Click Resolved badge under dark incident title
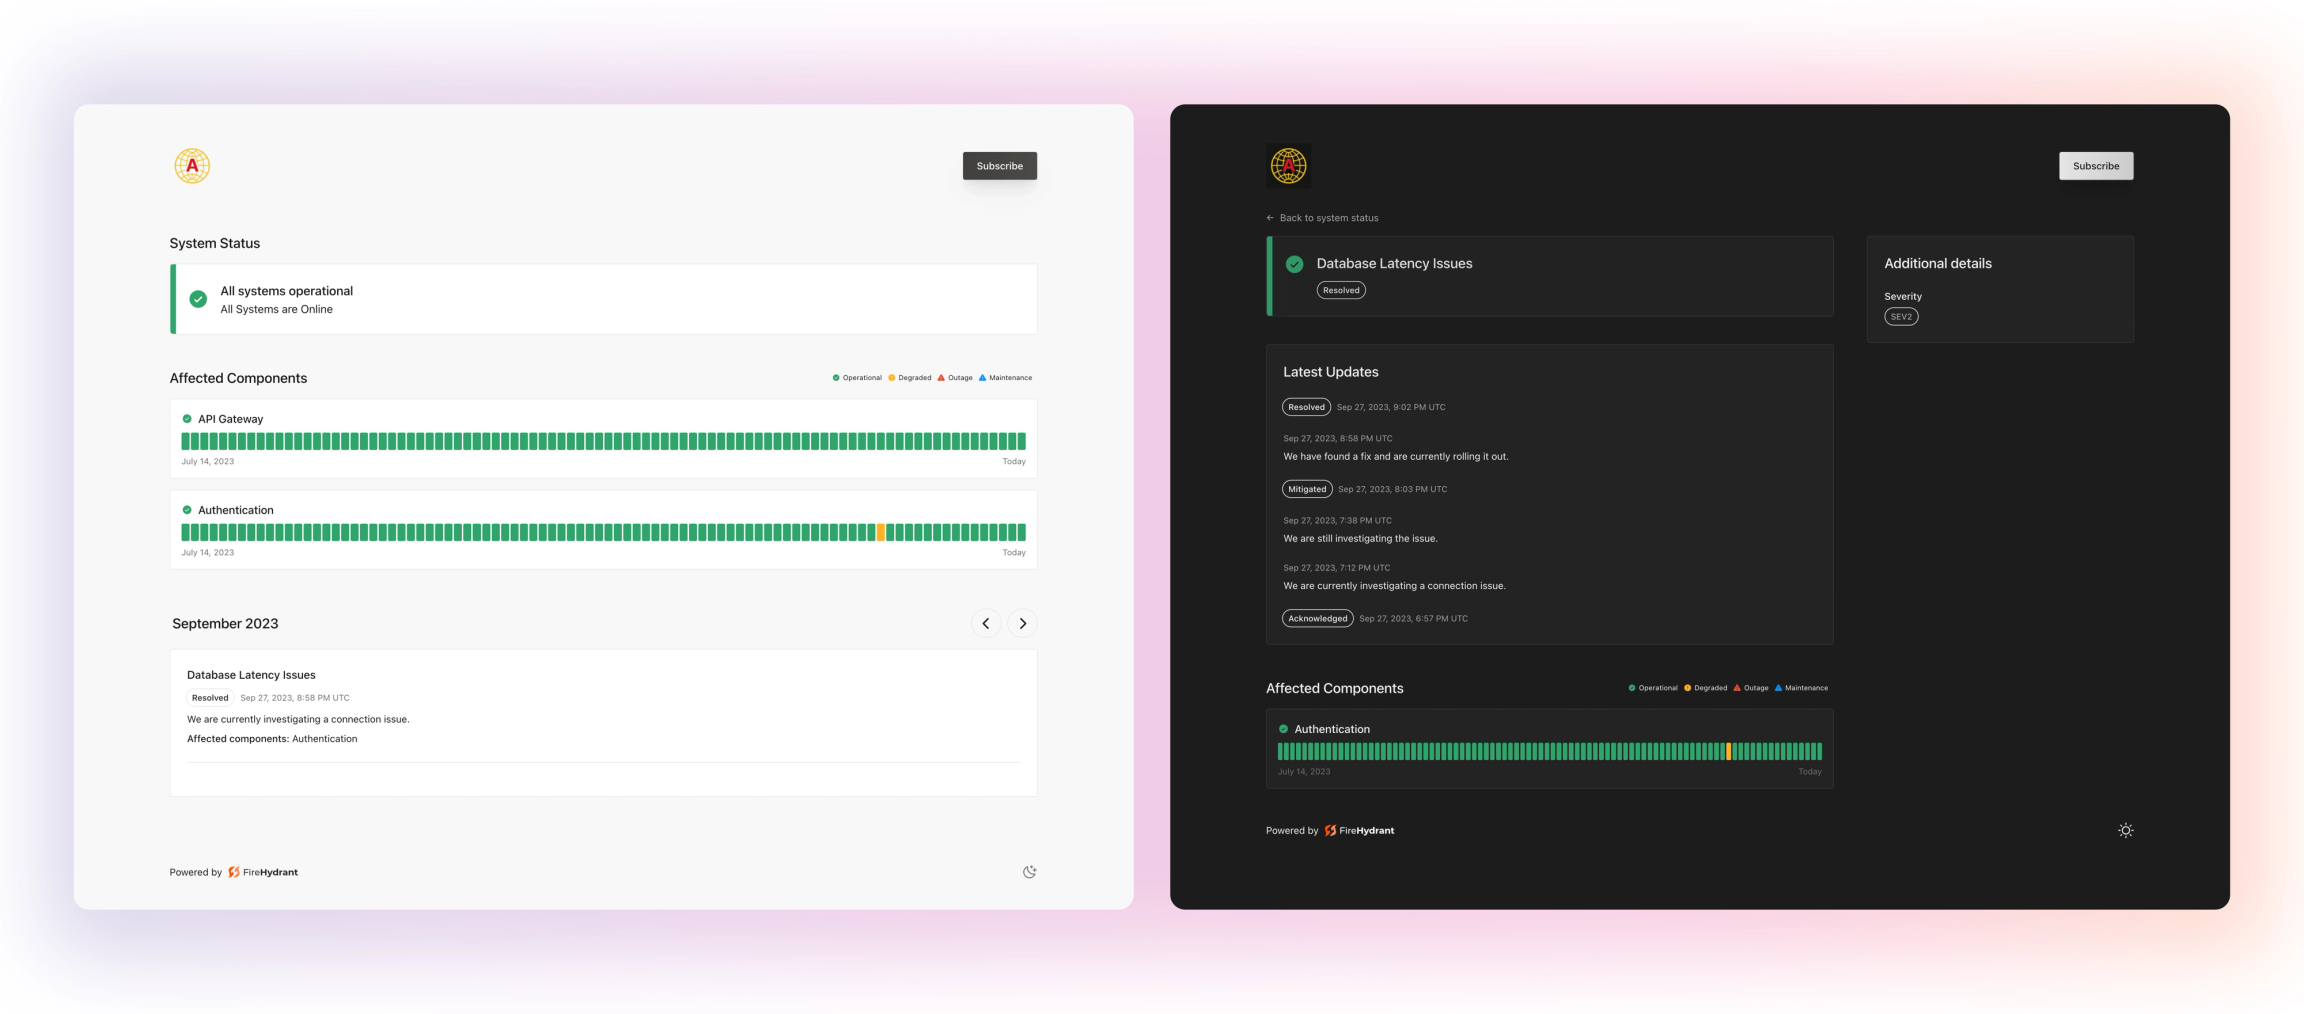The width and height of the screenshot is (2304, 1014). tap(1341, 290)
